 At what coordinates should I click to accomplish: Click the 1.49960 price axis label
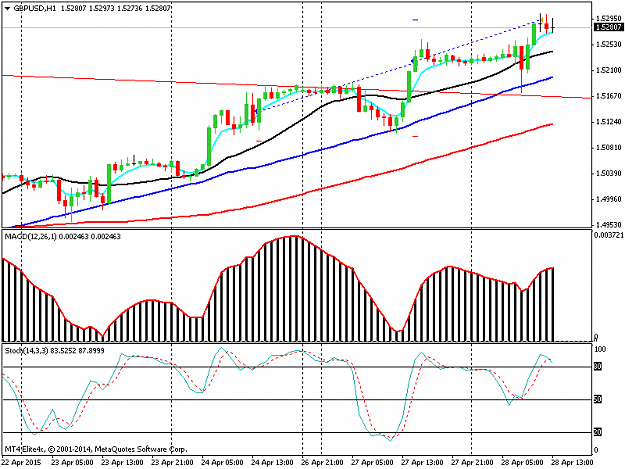[x=609, y=199]
